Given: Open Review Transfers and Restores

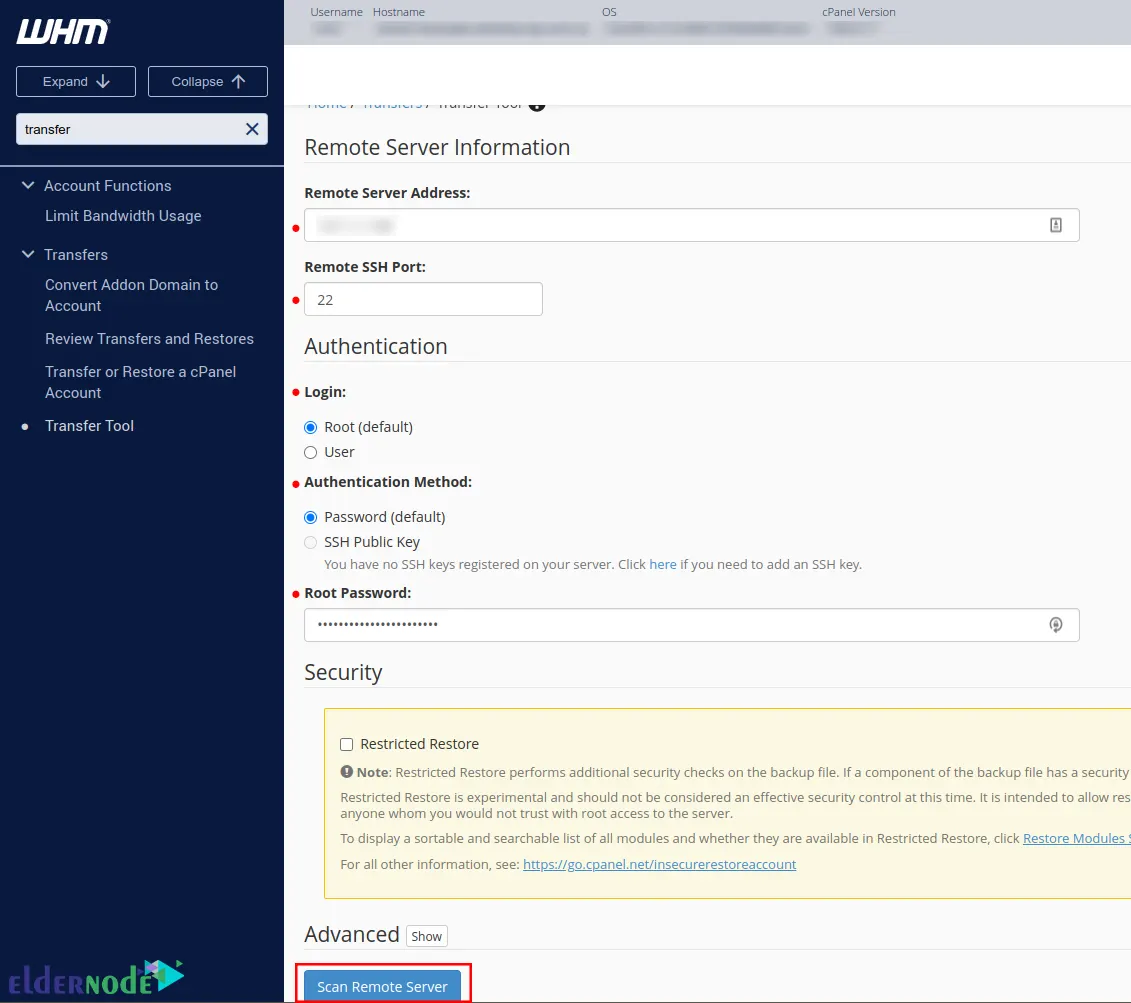Looking at the screenshot, I should point(149,338).
